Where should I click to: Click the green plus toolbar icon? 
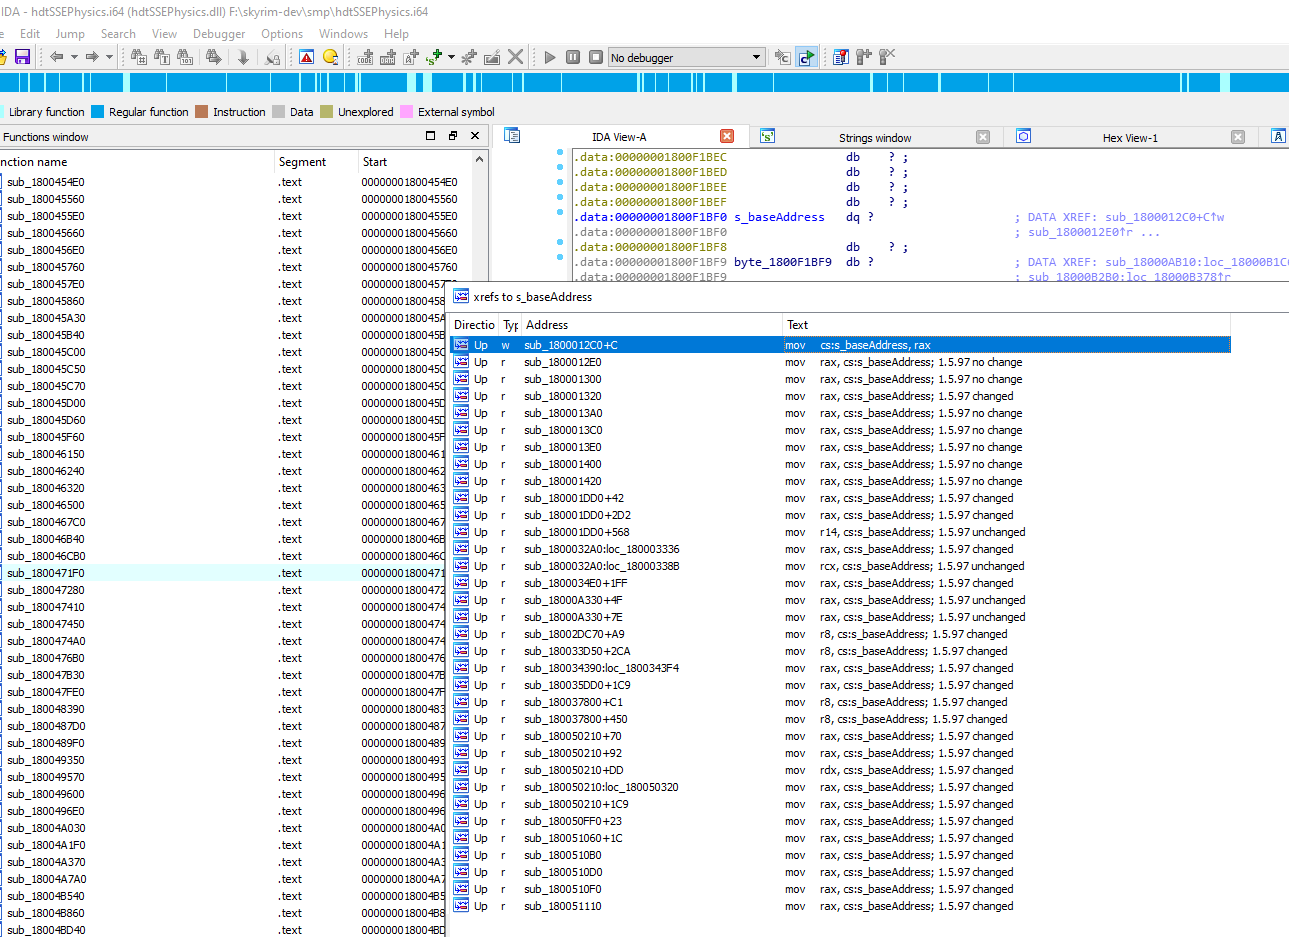434,57
